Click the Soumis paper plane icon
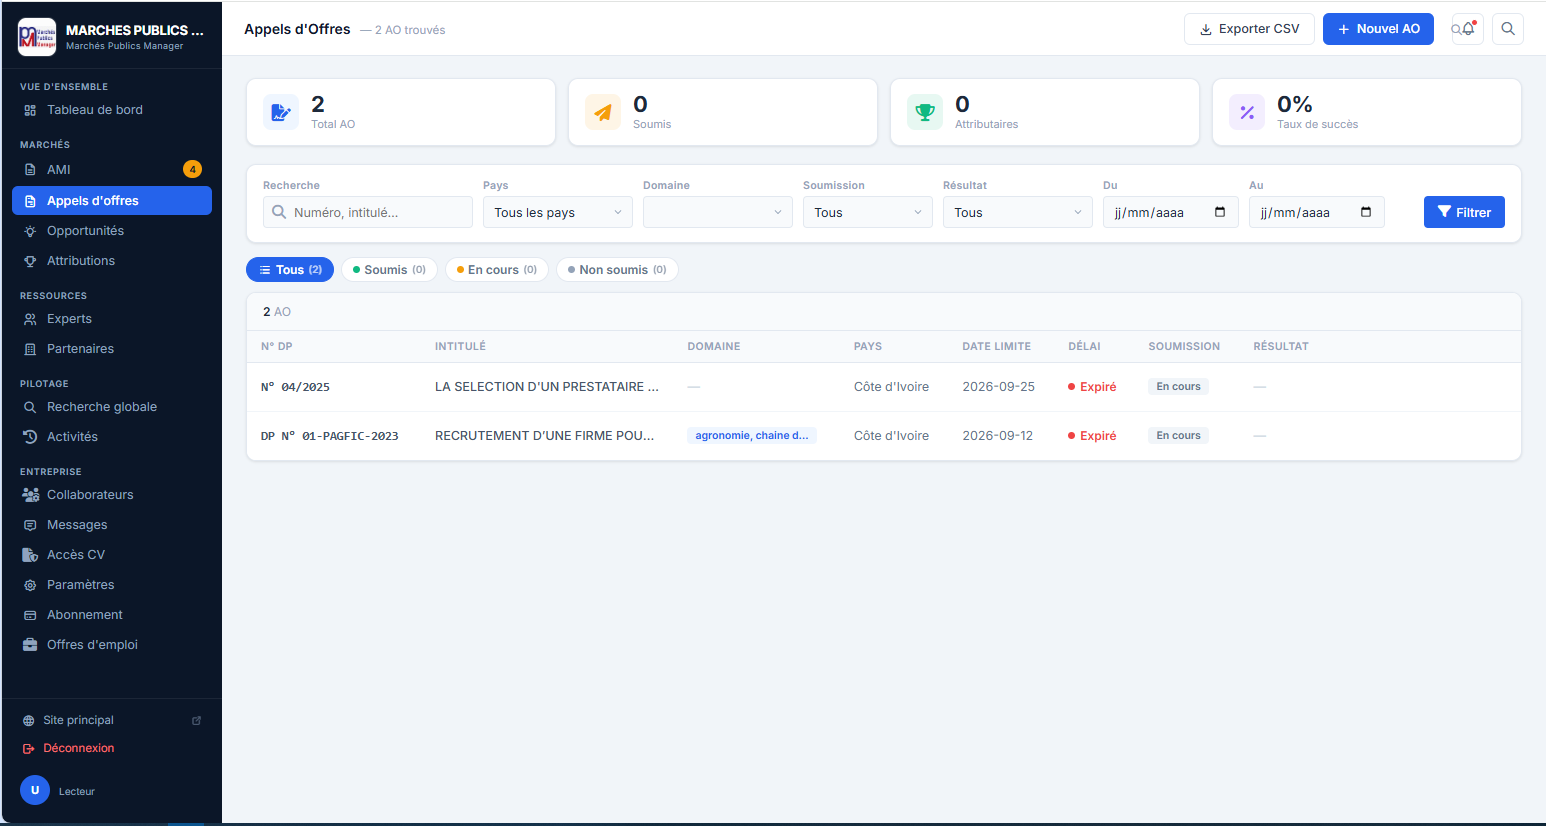The height and width of the screenshot is (826, 1546). coord(603,112)
